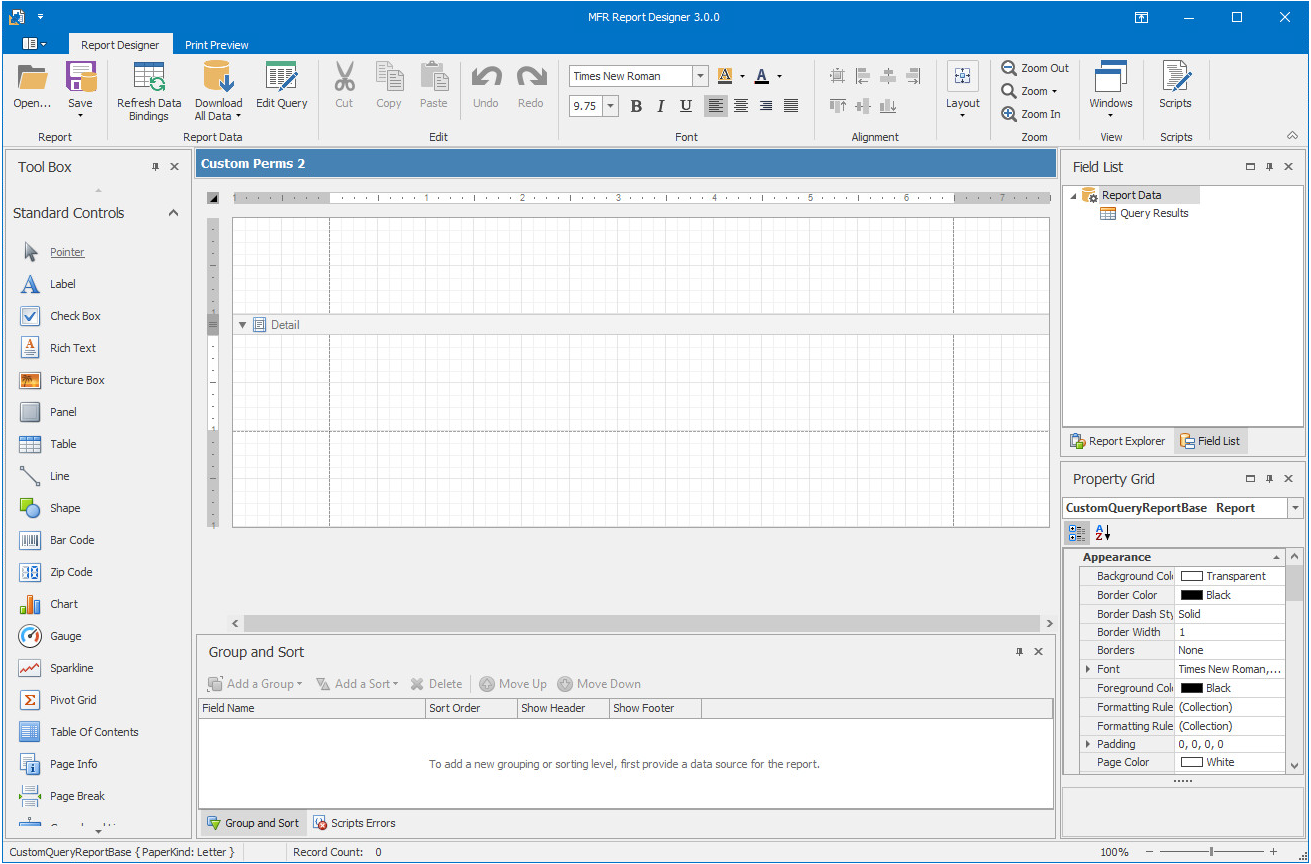1311x864 pixels.
Task: Select Query Results in Field List
Action: point(1153,213)
